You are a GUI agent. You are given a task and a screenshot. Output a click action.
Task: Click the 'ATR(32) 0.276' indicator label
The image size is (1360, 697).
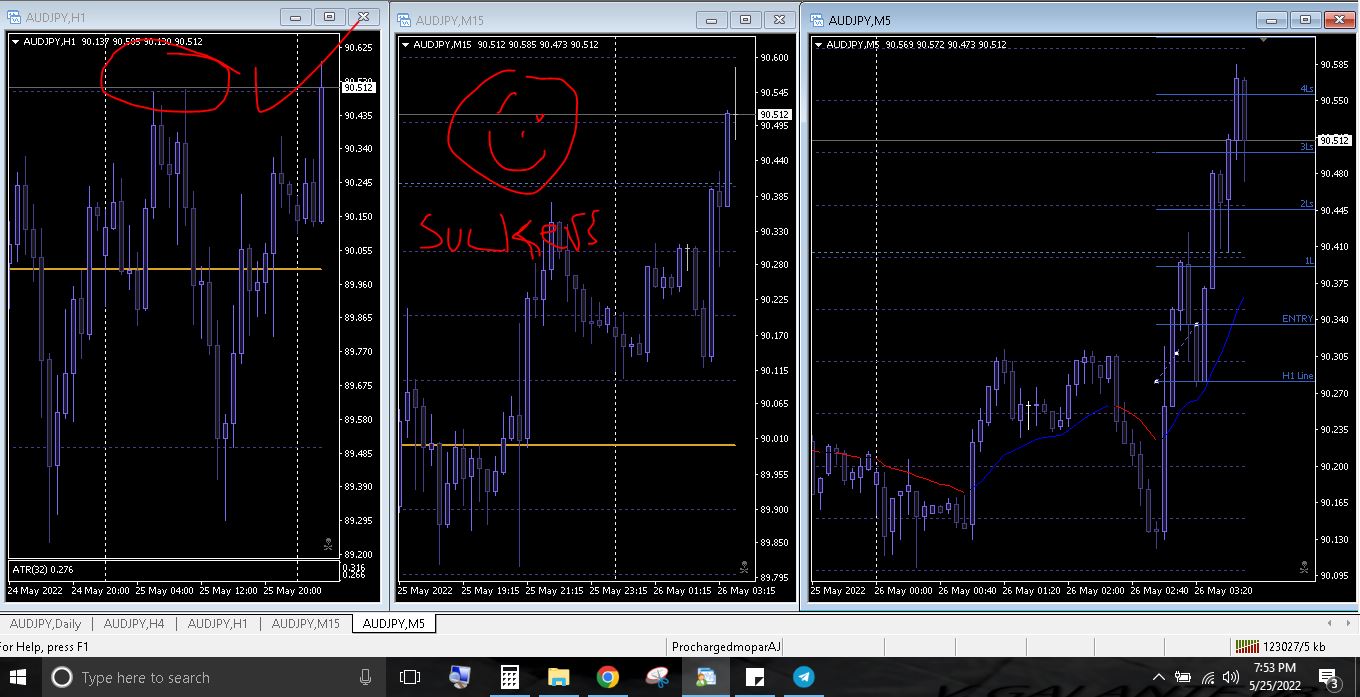42,569
